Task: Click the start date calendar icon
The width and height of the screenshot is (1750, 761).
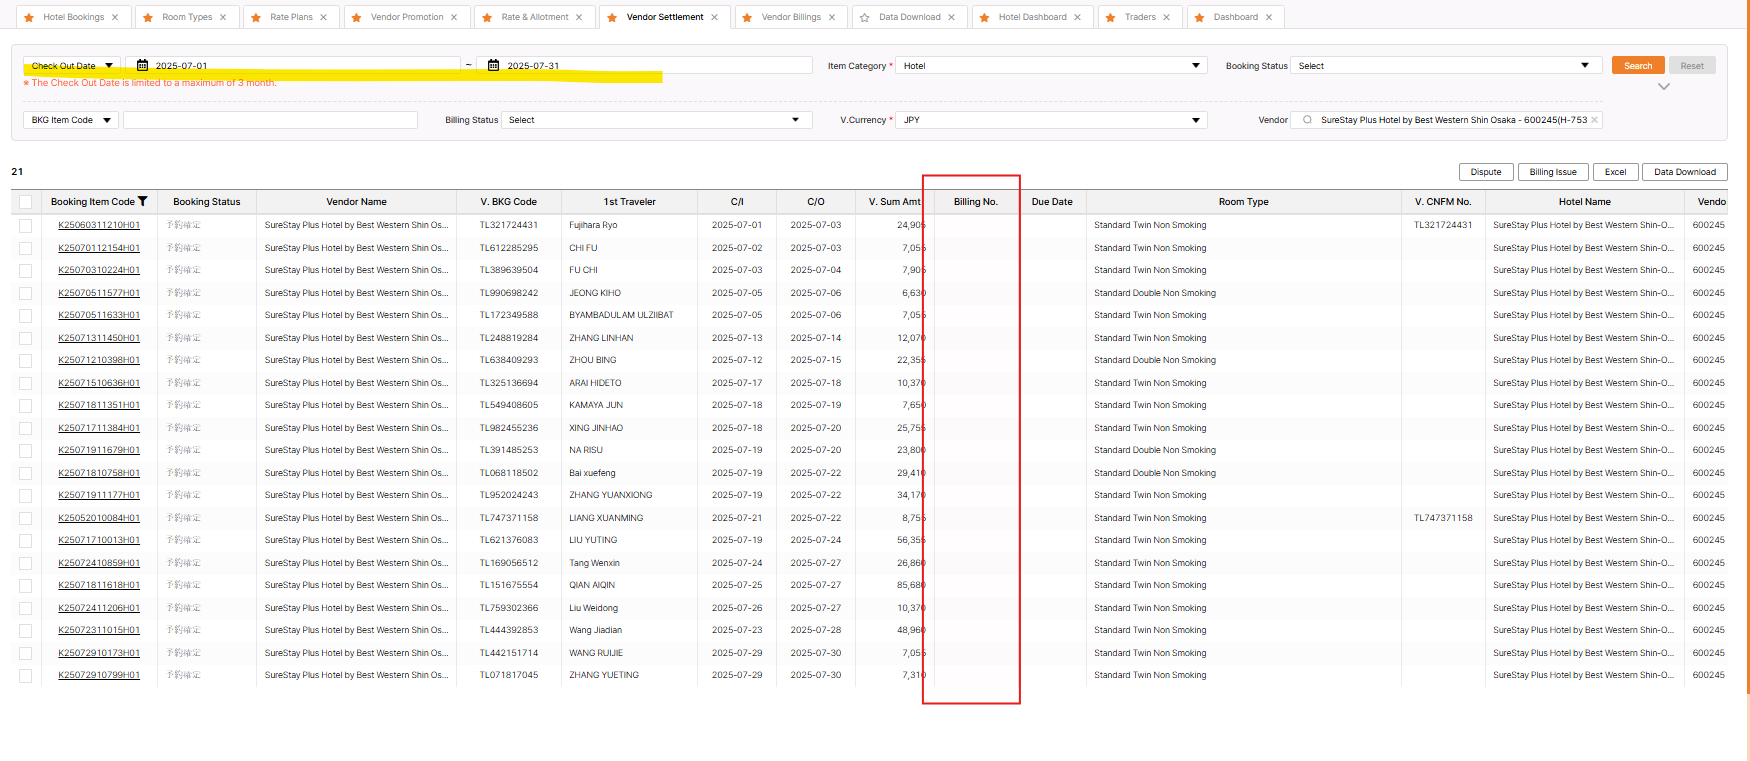Action: pyautogui.click(x=142, y=65)
